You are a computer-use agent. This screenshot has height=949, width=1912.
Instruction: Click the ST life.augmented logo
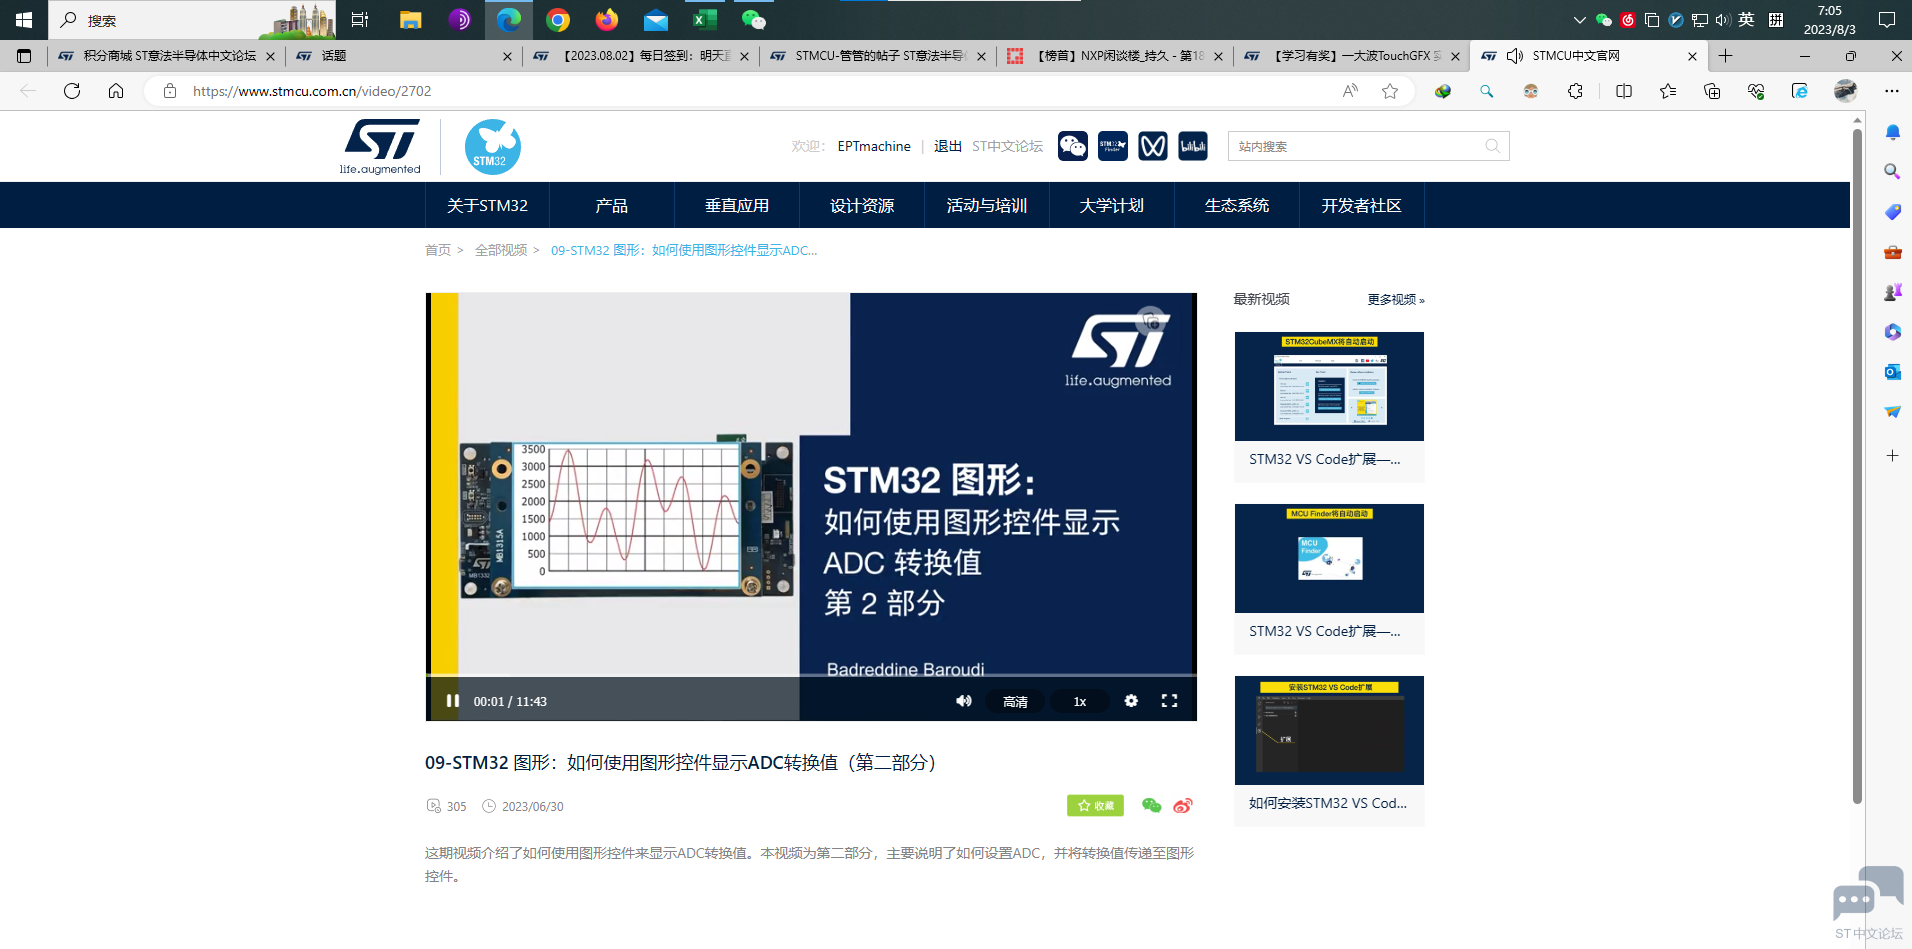pos(380,147)
